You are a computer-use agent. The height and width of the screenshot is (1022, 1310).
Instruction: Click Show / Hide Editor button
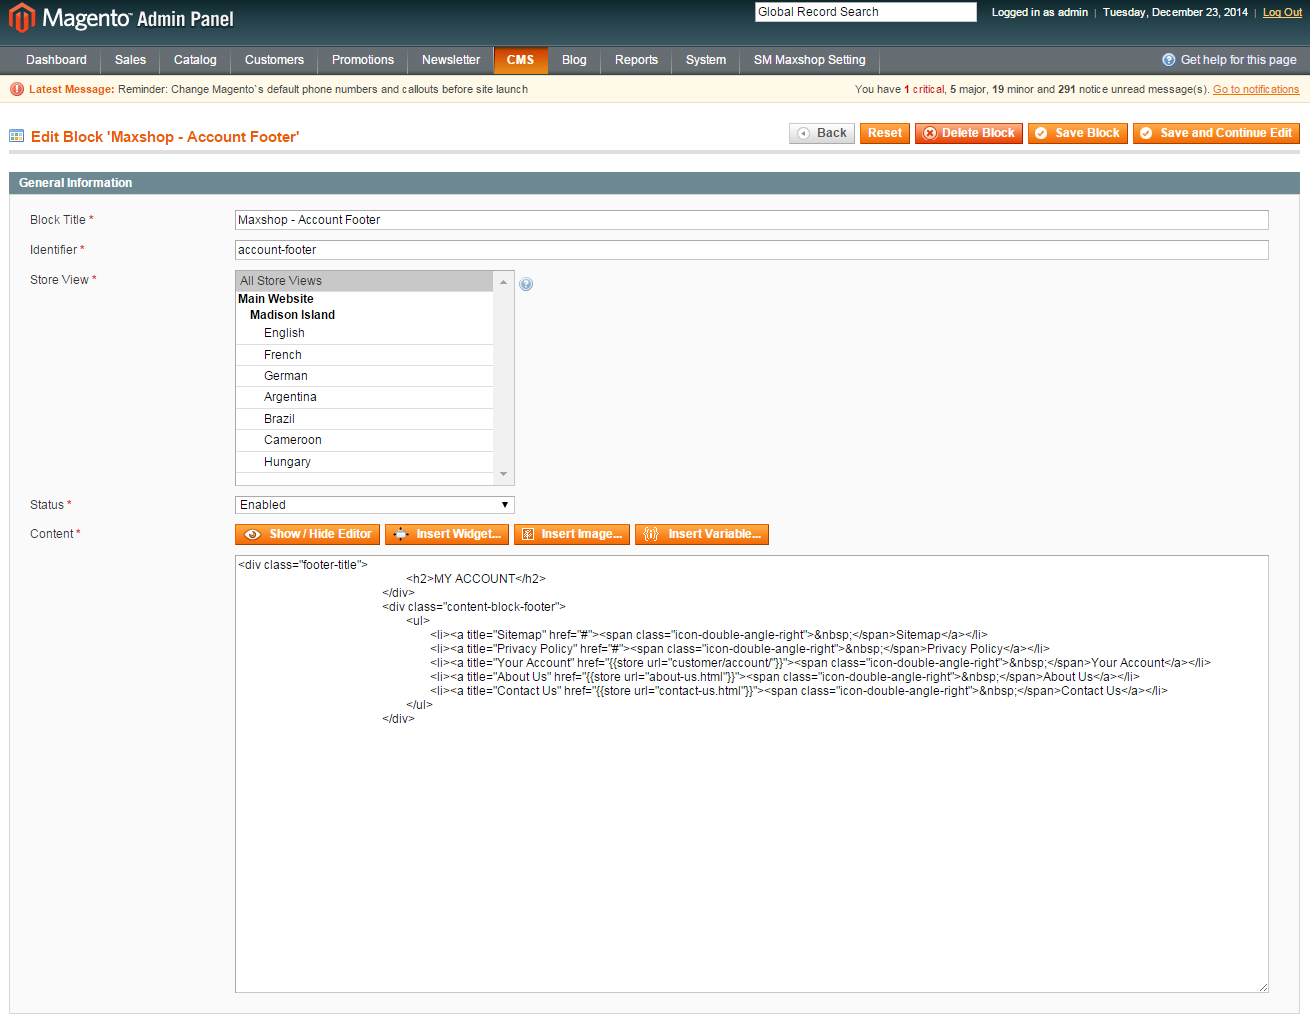point(308,534)
